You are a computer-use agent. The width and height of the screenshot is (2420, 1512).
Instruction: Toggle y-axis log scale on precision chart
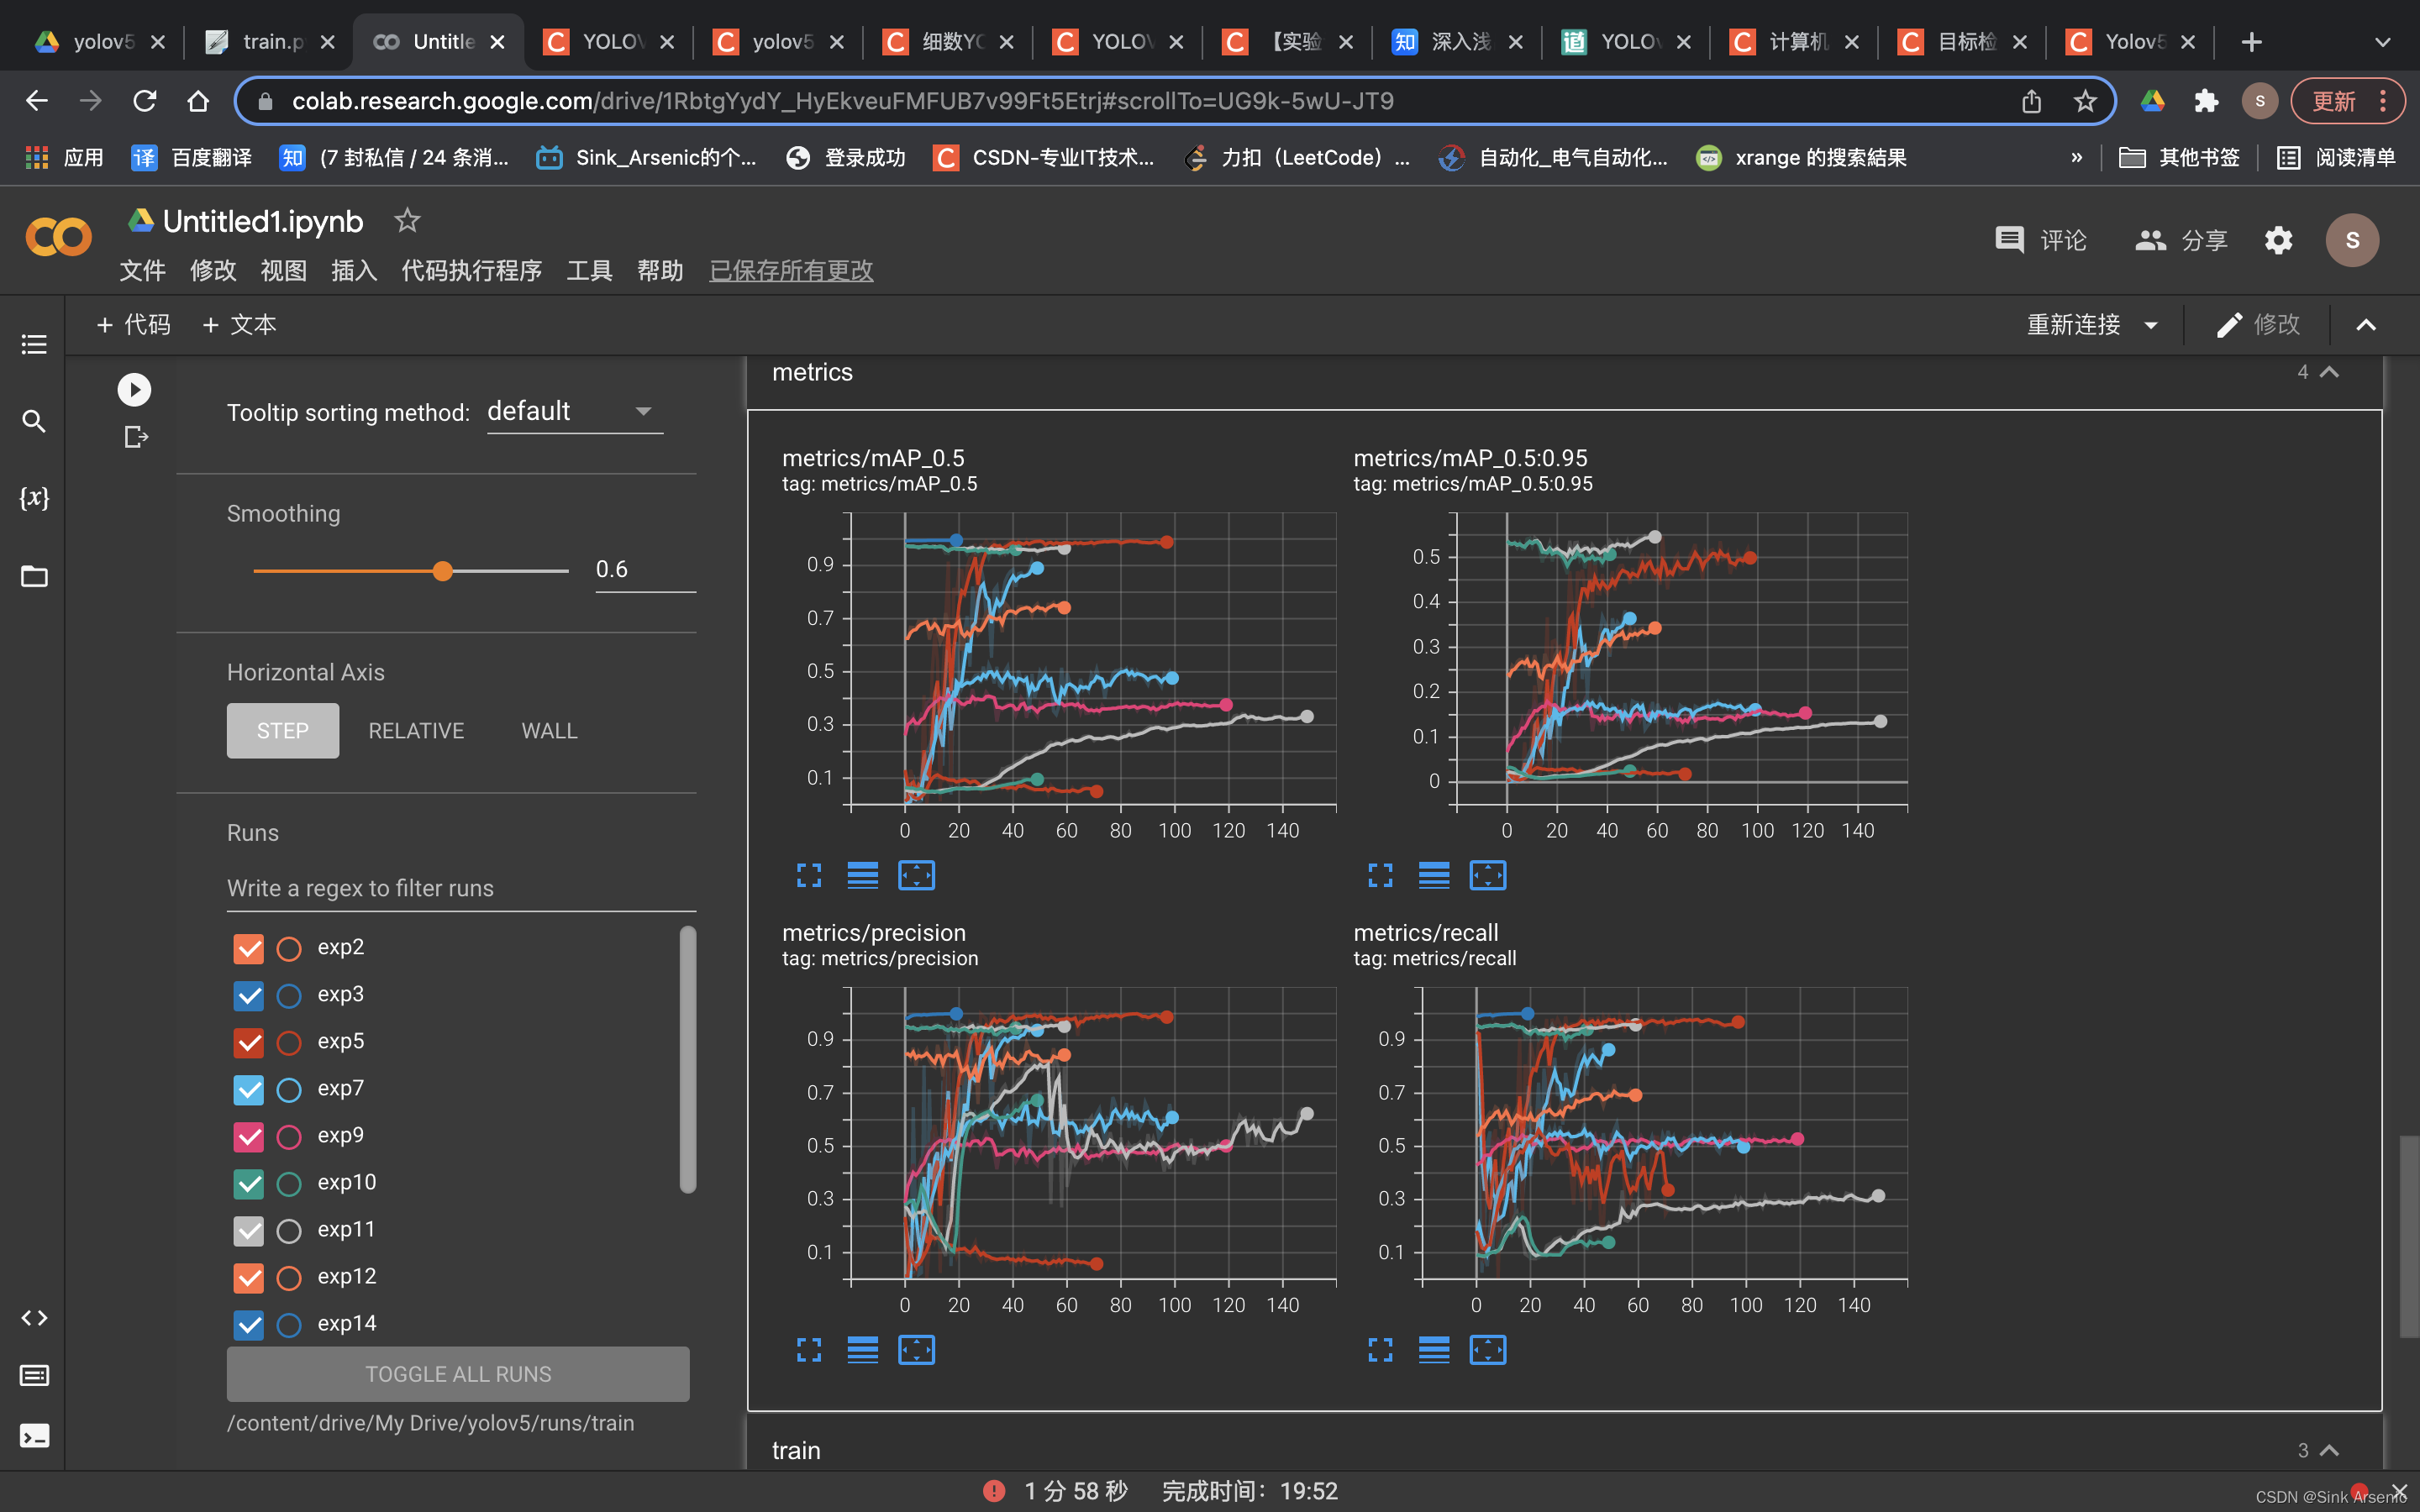pos(862,1350)
